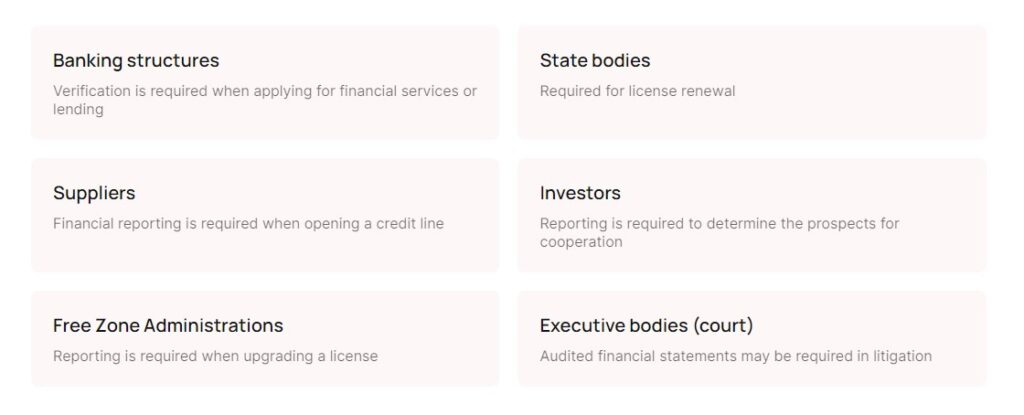Image resolution: width=1024 pixels, height=415 pixels.
Task: Click the audited financial statements litigation text
Action: point(735,357)
